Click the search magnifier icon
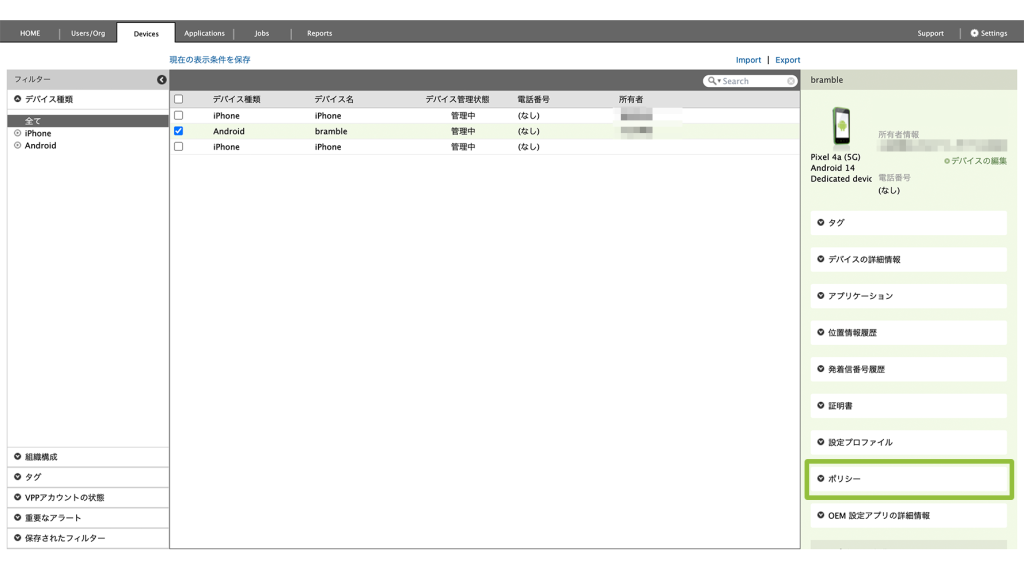This screenshot has height=576, width=1024. coord(712,81)
